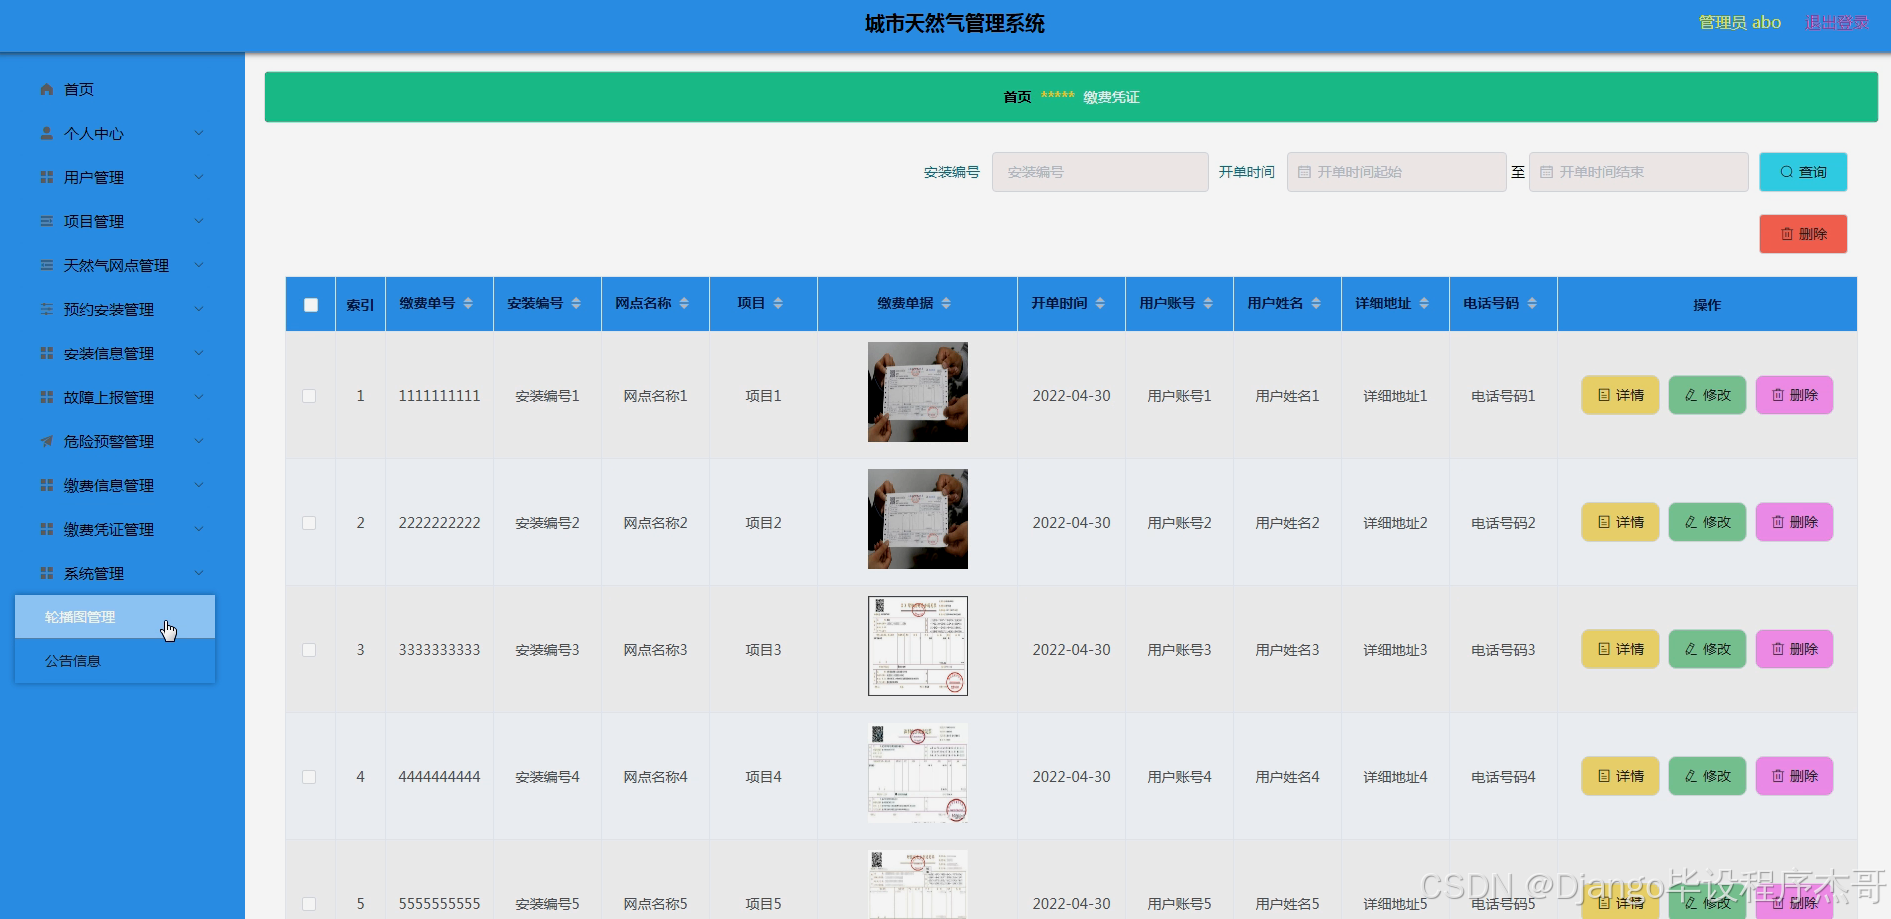
Task: Sort by 项目 column arrows
Action: [x=778, y=303]
